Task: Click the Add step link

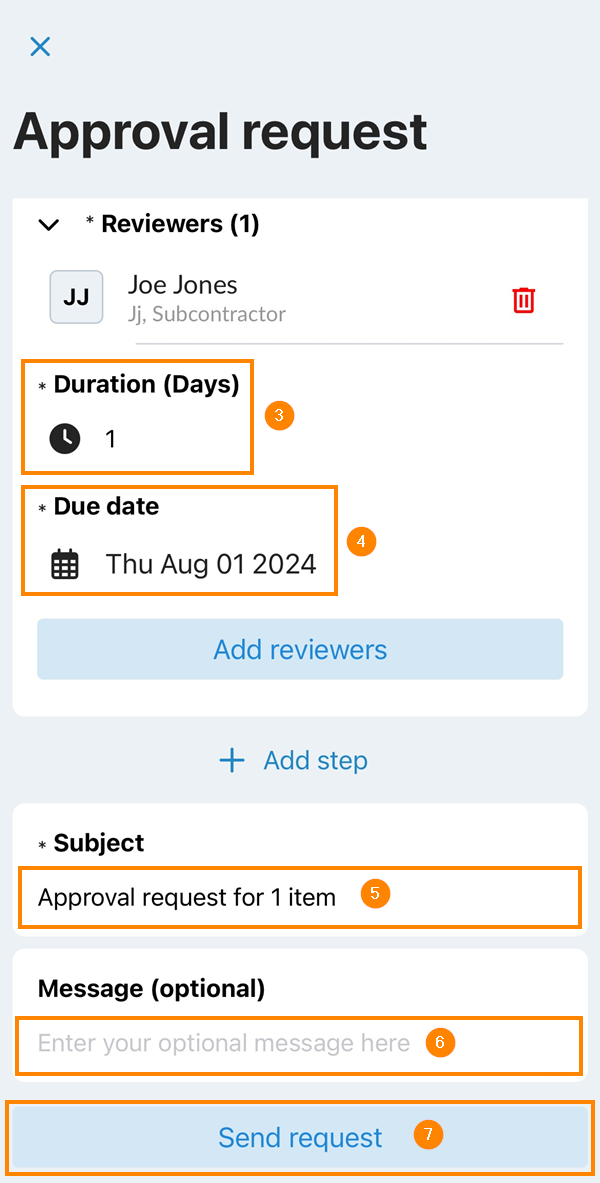Action: [x=315, y=761]
